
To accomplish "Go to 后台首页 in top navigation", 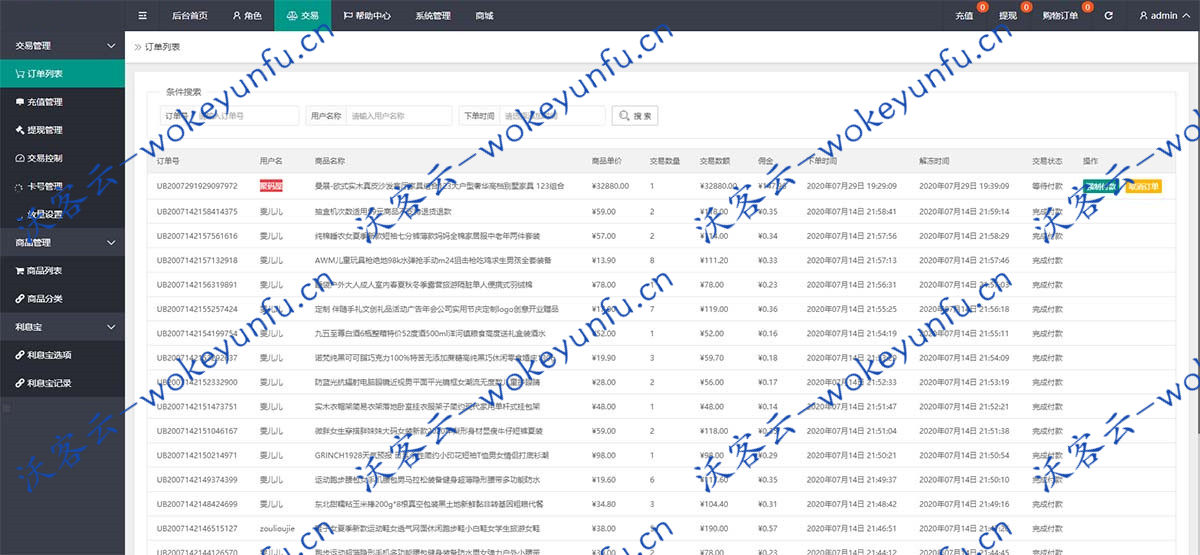I will tap(189, 16).
